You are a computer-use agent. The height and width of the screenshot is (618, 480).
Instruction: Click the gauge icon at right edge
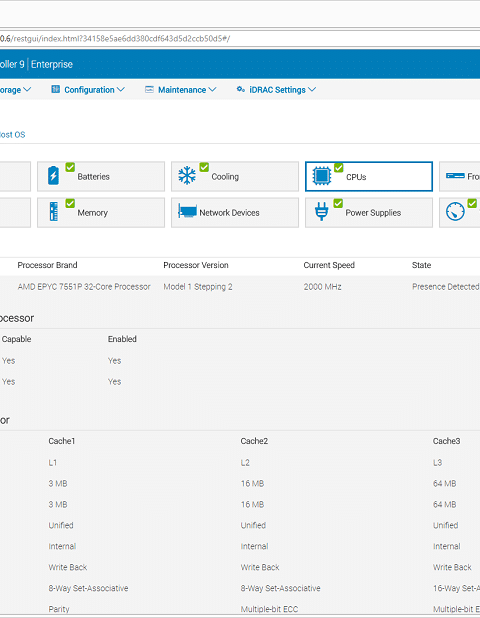(455, 212)
